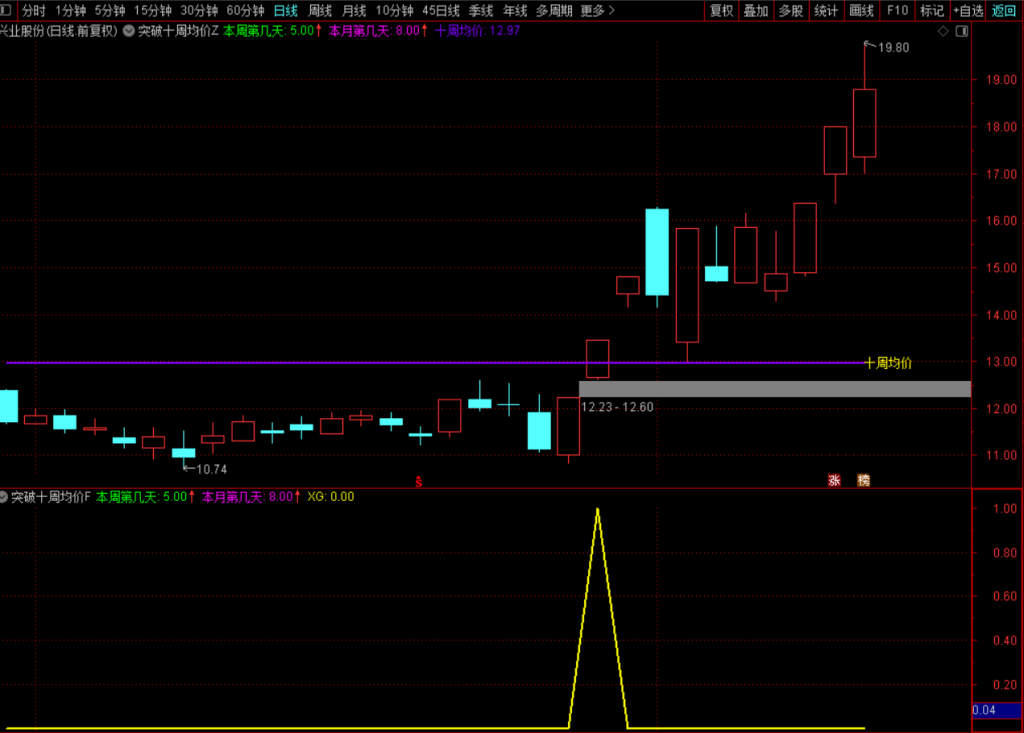Image resolution: width=1024 pixels, height=733 pixels.
Task: Toggle 叠加 overlay mode
Action: click(x=756, y=10)
